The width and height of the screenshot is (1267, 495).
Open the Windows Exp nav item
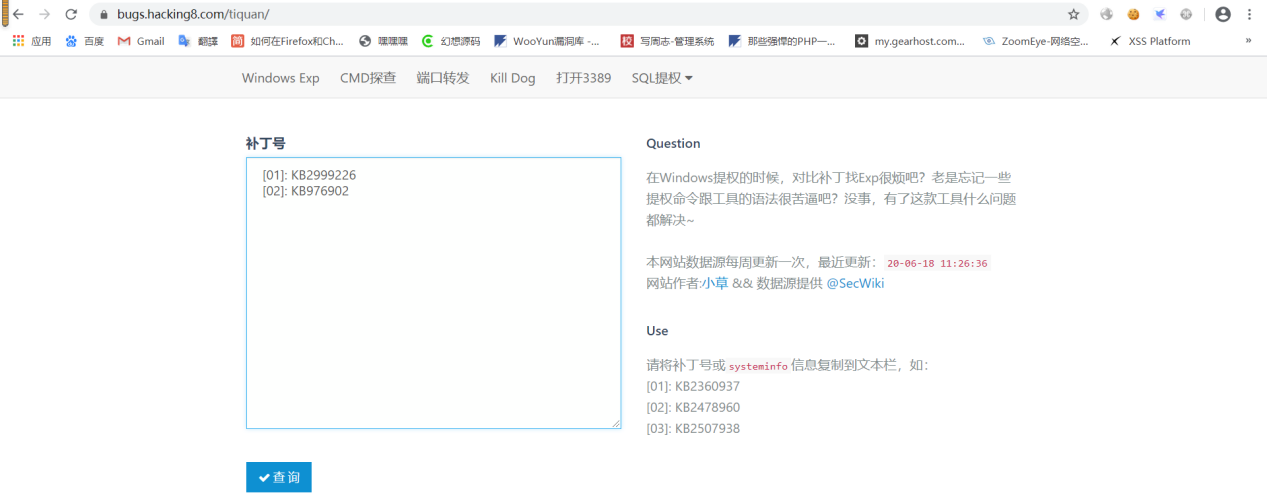280,78
